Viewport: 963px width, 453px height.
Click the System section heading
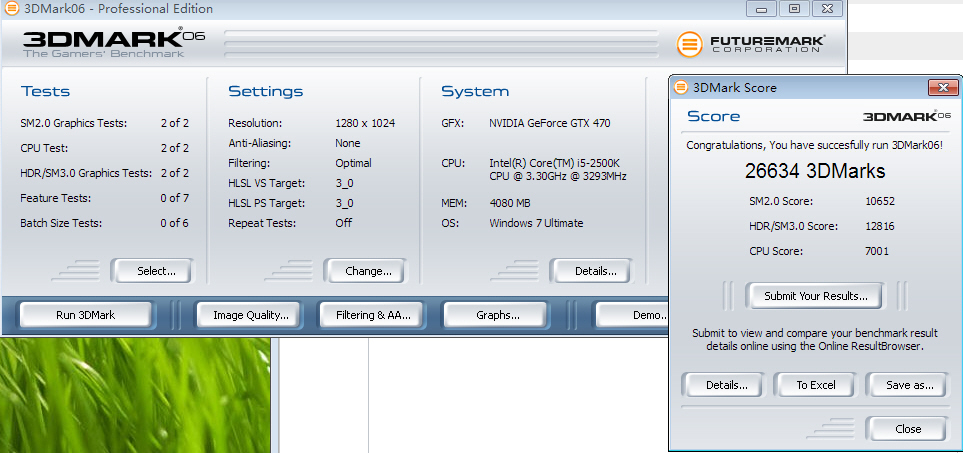tap(475, 91)
